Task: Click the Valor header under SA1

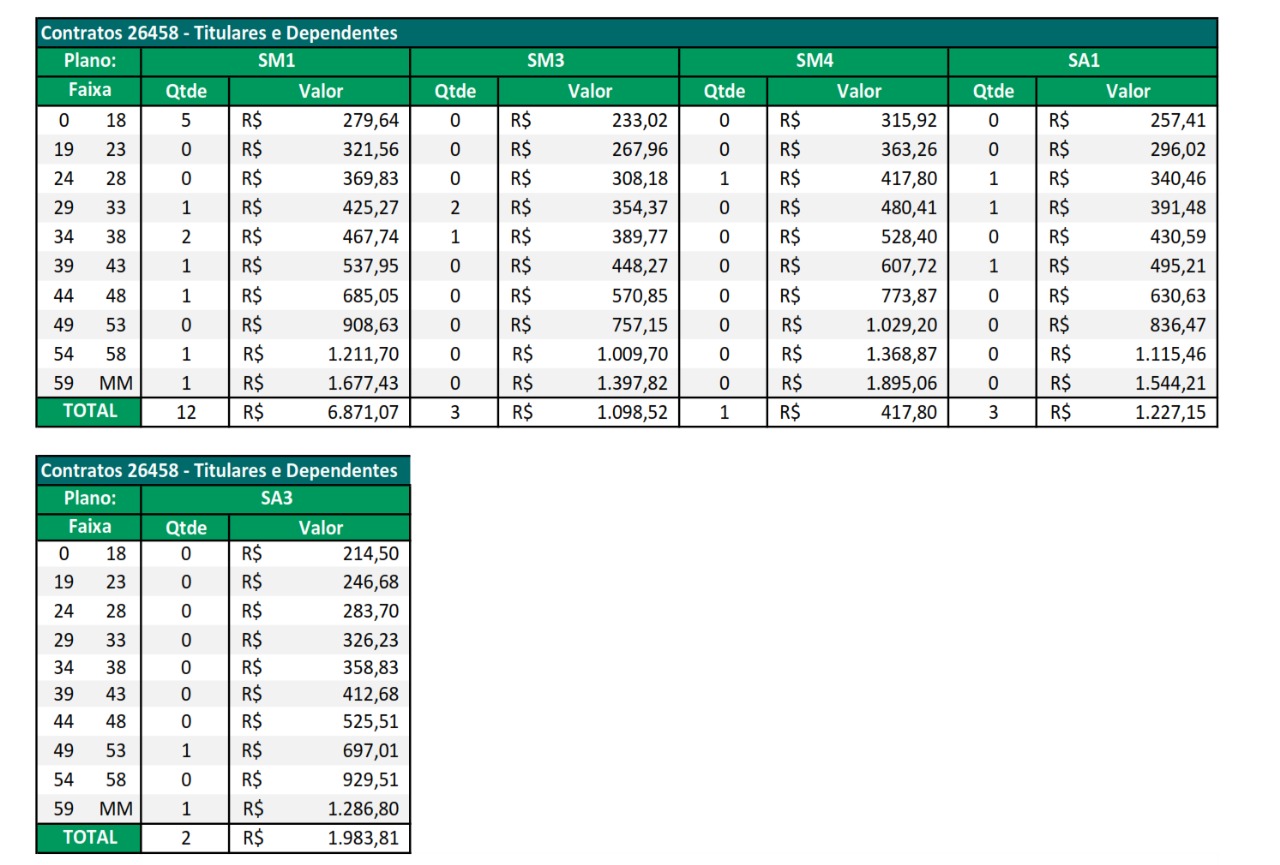Action: click(x=1127, y=91)
